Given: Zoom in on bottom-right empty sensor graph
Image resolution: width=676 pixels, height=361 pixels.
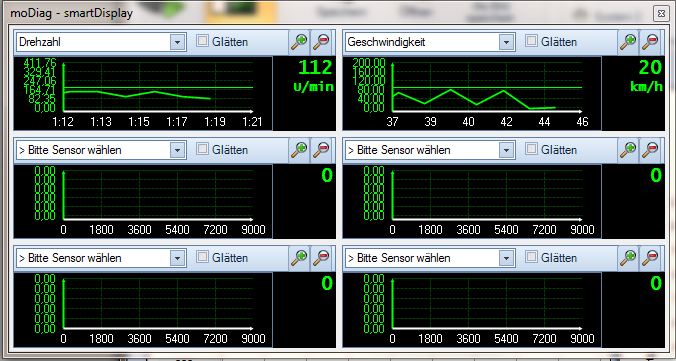Looking at the screenshot, I should tap(628, 258).
